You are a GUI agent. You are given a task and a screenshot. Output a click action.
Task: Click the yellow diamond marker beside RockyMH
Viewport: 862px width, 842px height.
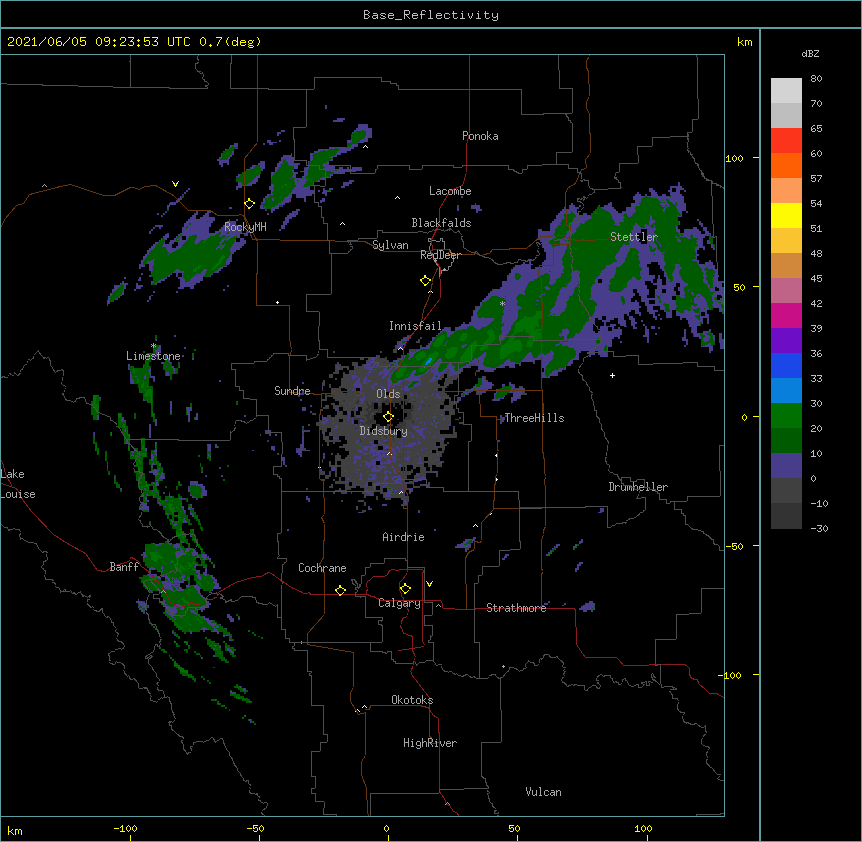[250, 204]
